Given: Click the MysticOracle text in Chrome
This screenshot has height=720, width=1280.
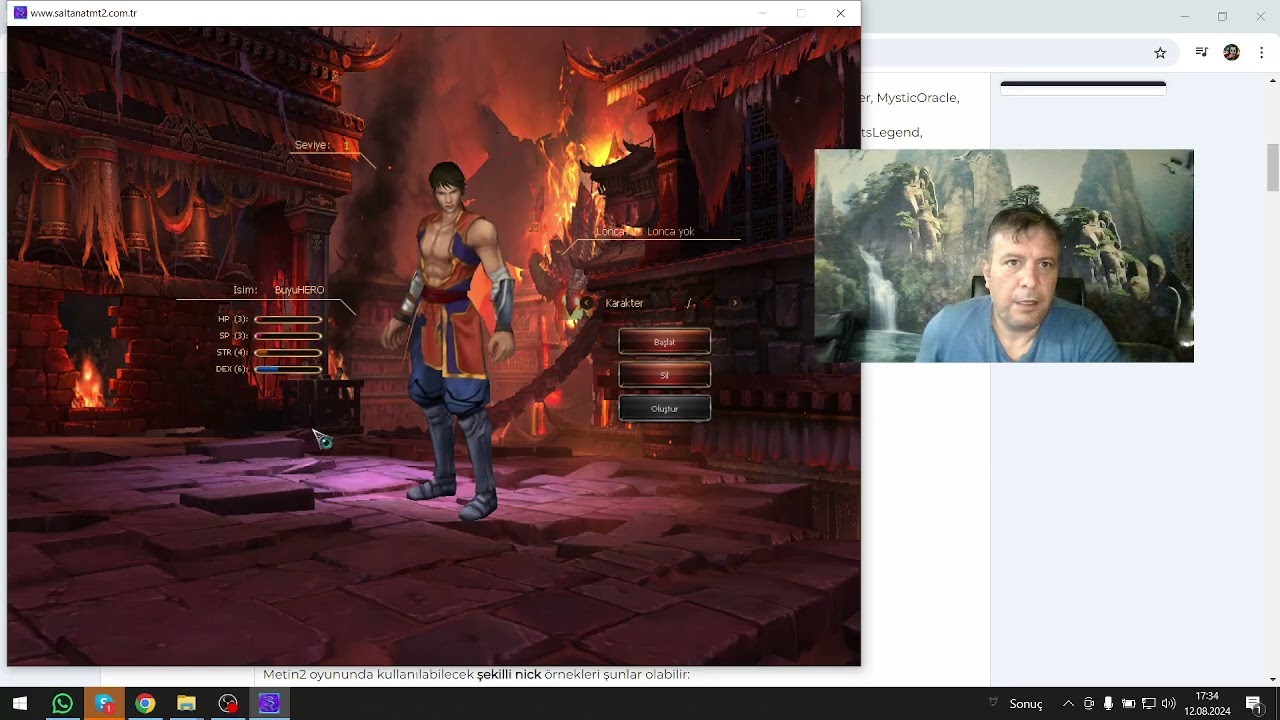Looking at the screenshot, I should tap(918, 98).
